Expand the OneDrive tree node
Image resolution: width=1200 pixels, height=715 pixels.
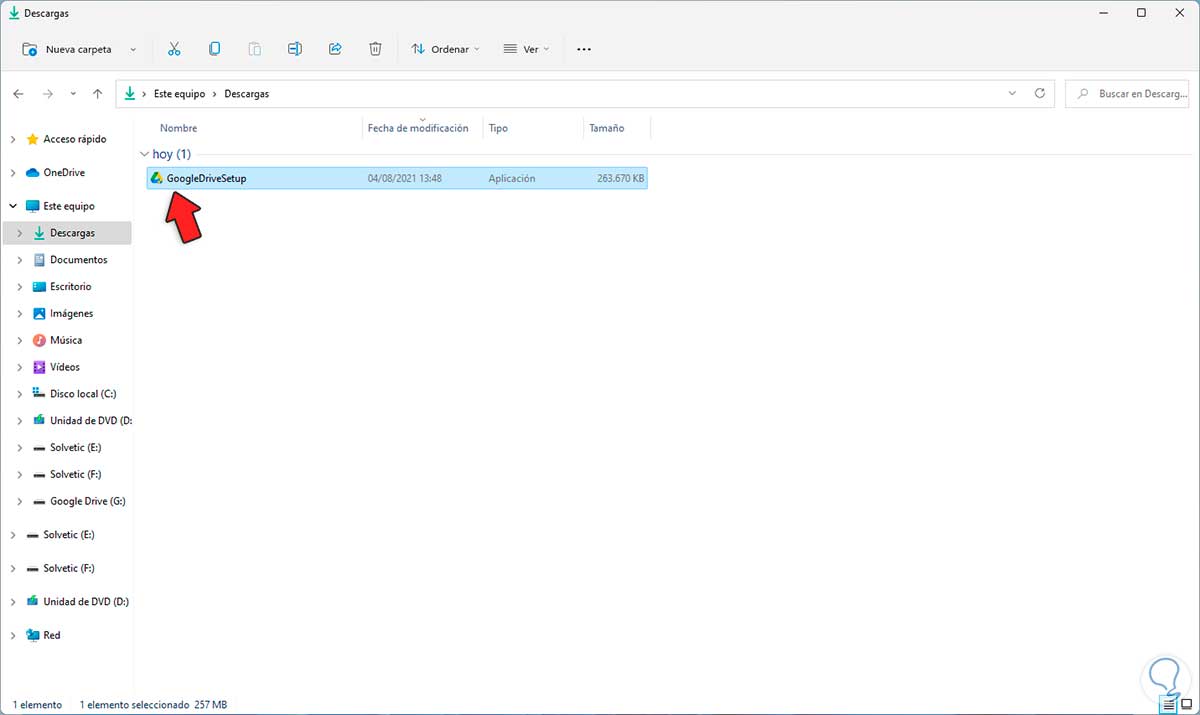pyautogui.click(x=13, y=173)
